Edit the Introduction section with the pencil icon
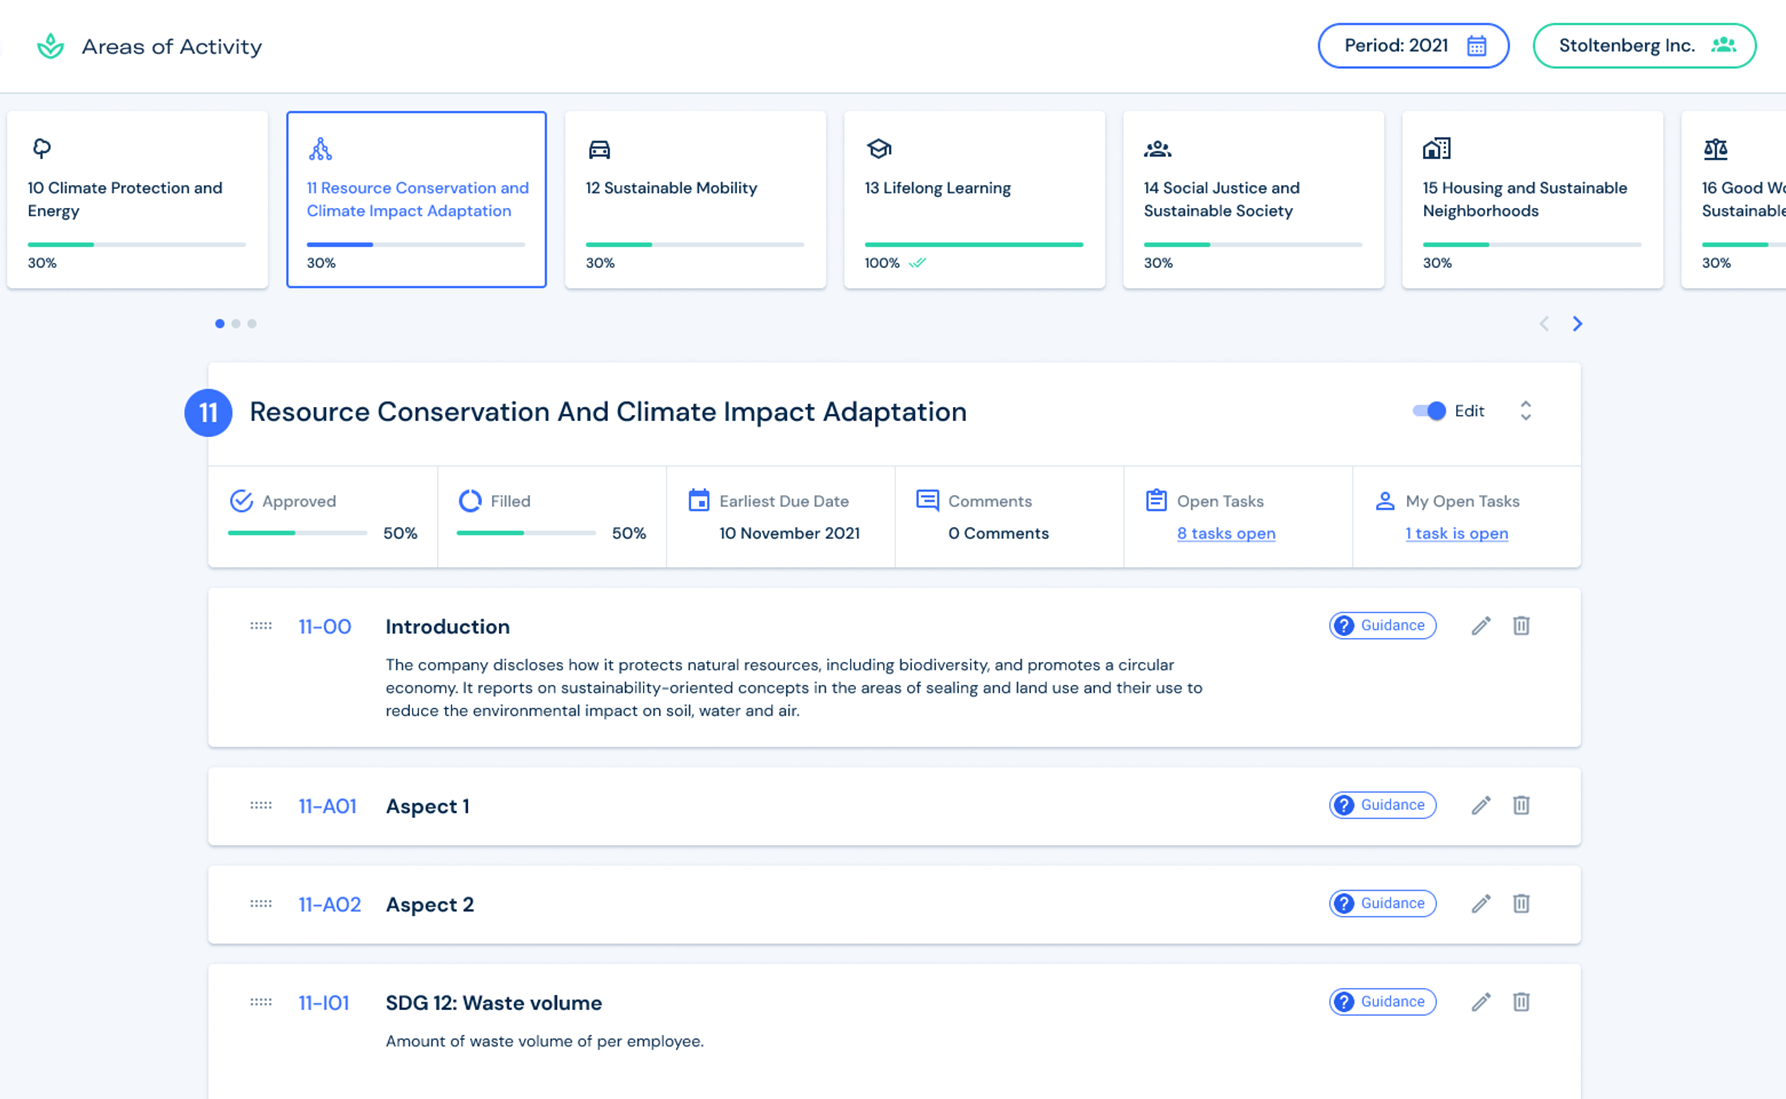This screenshot has width=1786, height=1099. pyautogui.click(x=1480, y=625)
